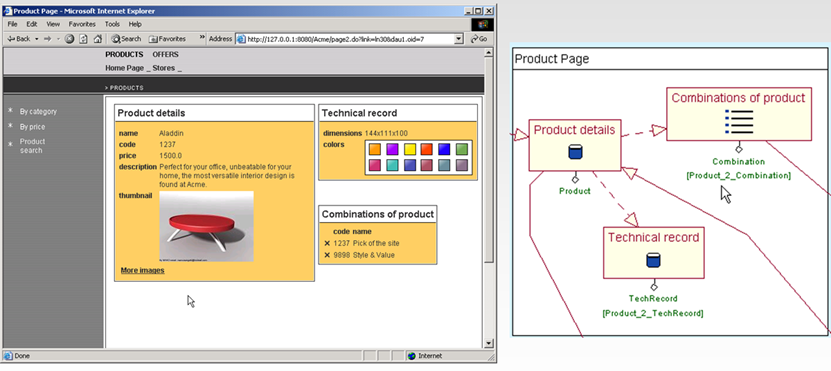Pick the mauve gray color swatch
This screenshot has height=371, width=831.
462,165
